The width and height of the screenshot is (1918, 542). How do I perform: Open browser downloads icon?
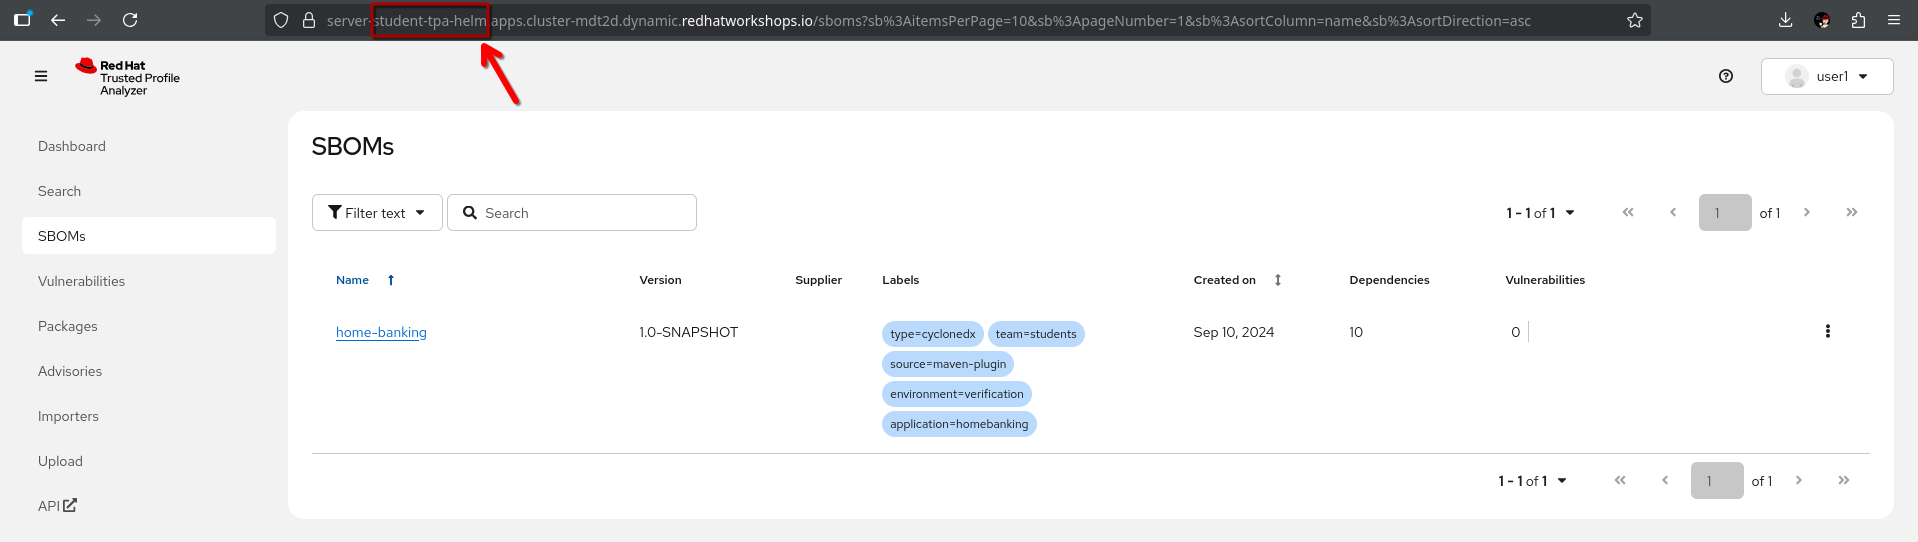1785,20
